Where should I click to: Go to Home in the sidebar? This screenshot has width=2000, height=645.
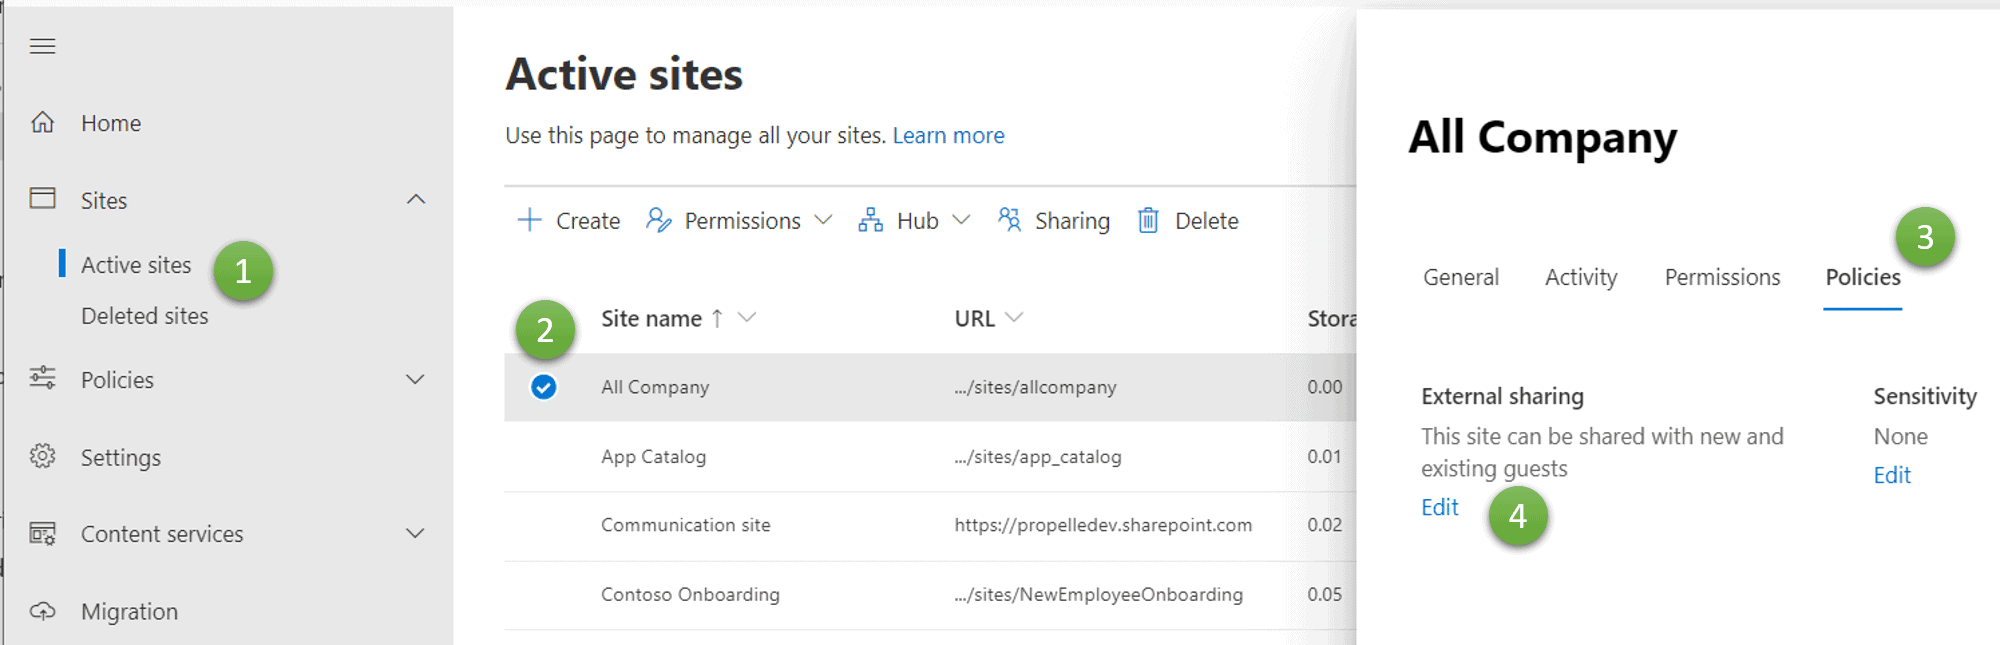[x=111, y=123]
